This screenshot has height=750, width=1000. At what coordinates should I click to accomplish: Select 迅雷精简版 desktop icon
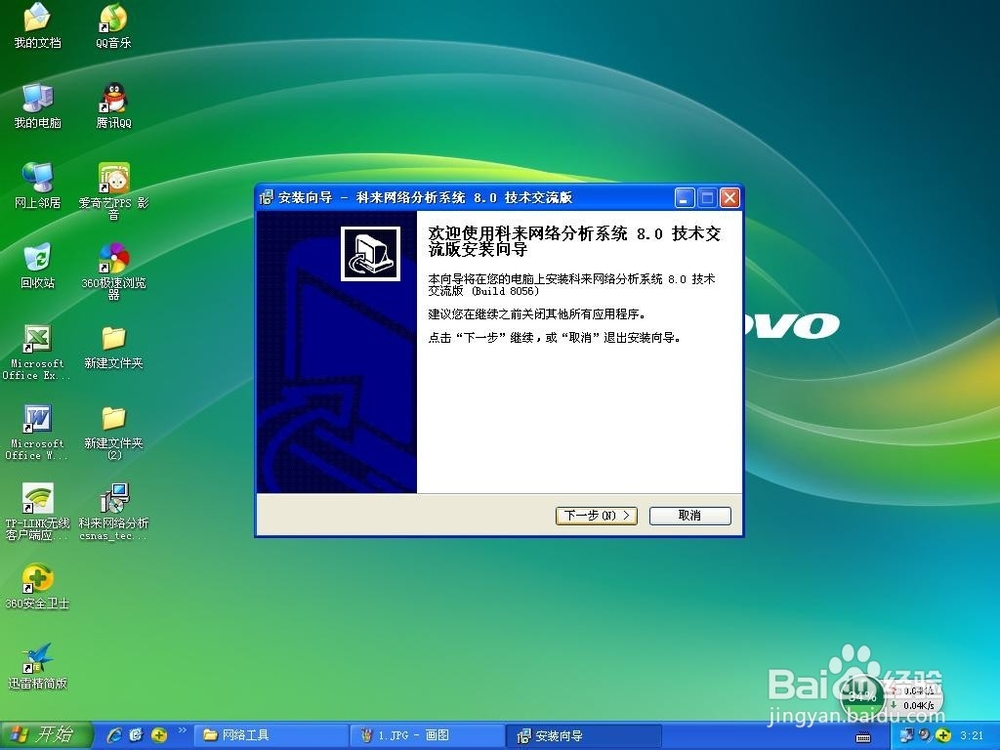[x=37, y=666]
